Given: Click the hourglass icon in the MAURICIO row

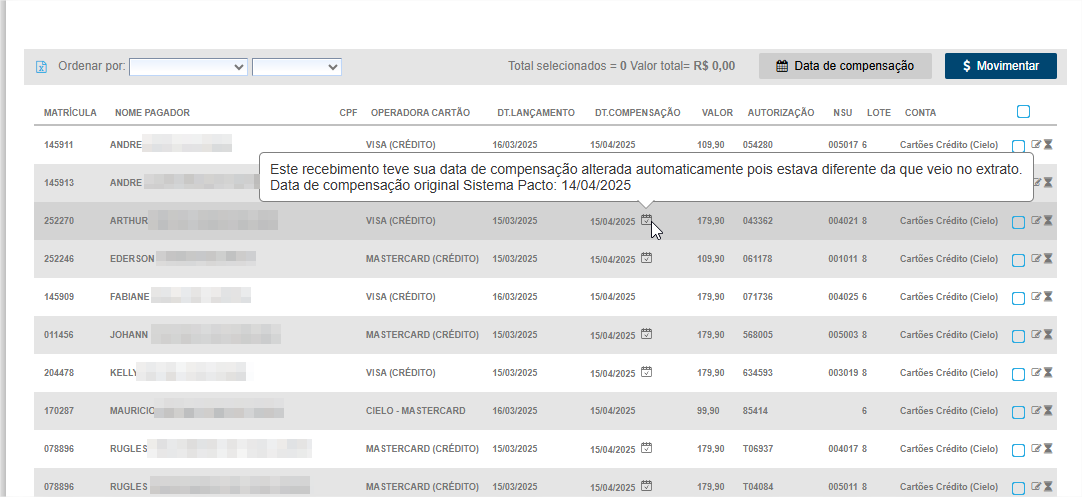Looking at the screenshot, I should coord(1049,411).
